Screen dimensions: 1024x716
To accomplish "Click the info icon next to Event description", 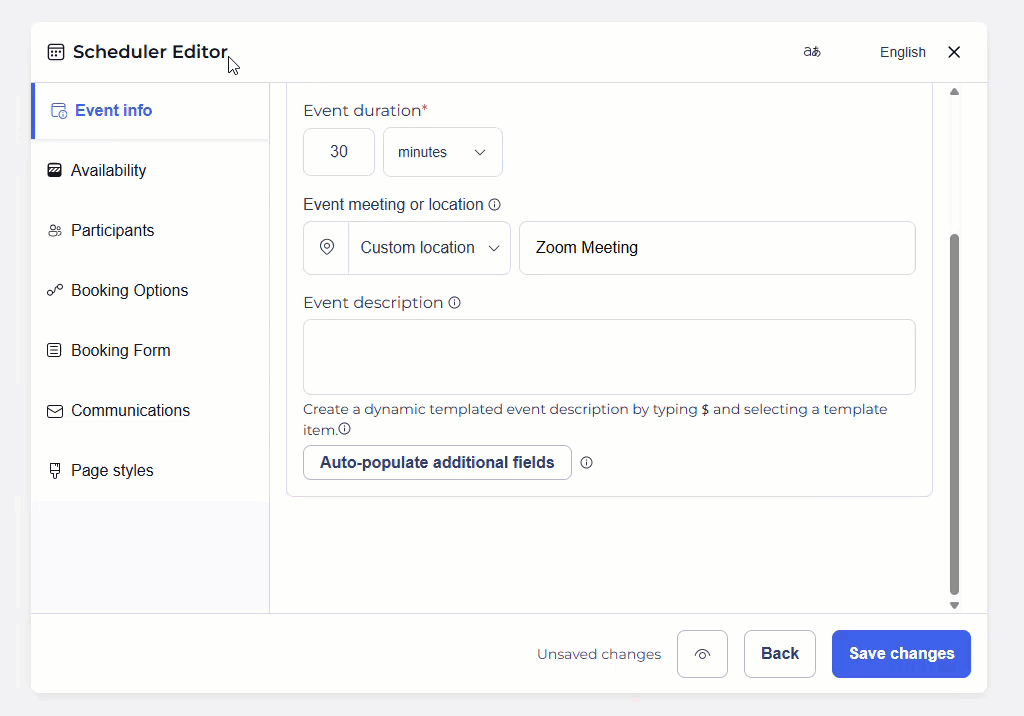I will pos(454,303).
